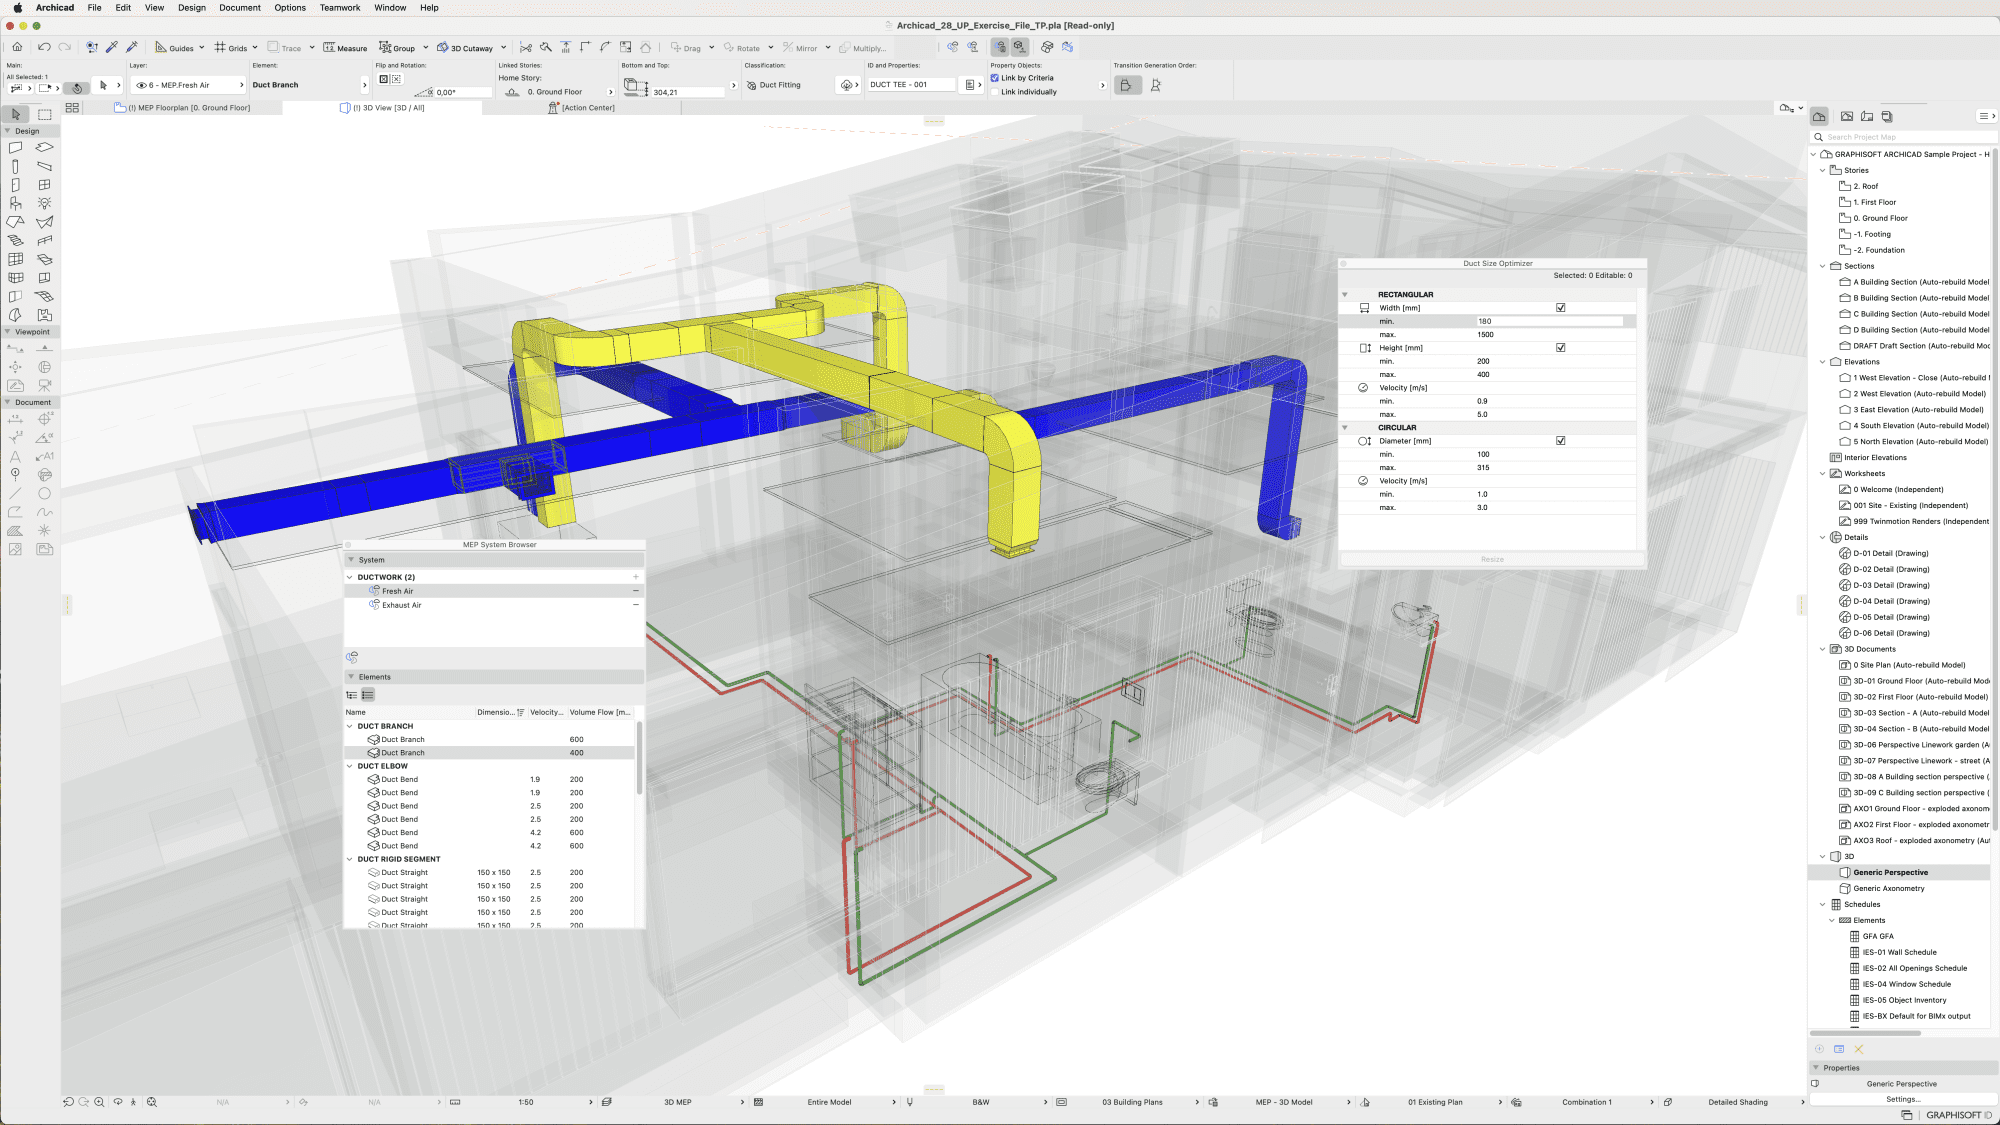Open the Teamwork menu
The height and width of the screenshot is (1125, 2000).
(339, 7)
